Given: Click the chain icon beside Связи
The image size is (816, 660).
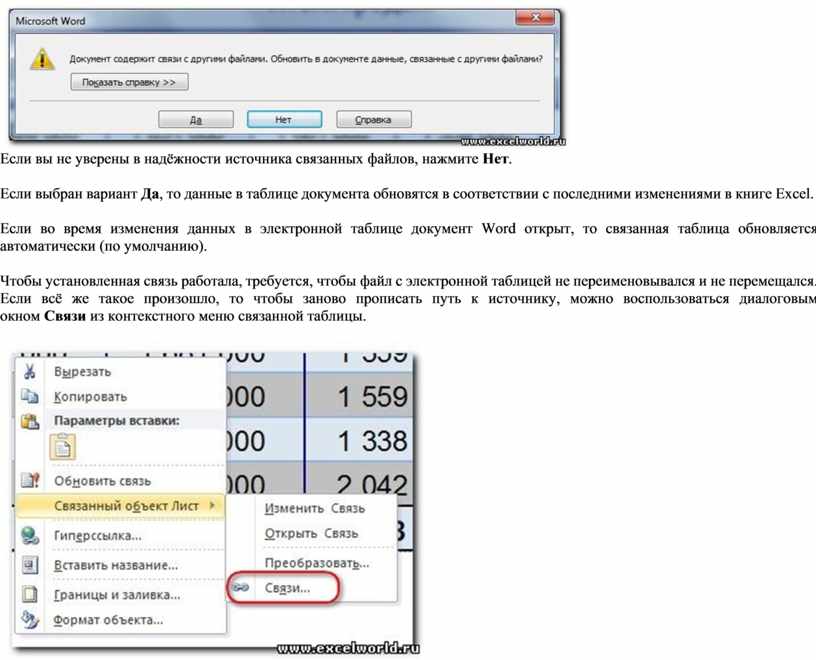Looking at the screenshot, I should coord(241,588).
